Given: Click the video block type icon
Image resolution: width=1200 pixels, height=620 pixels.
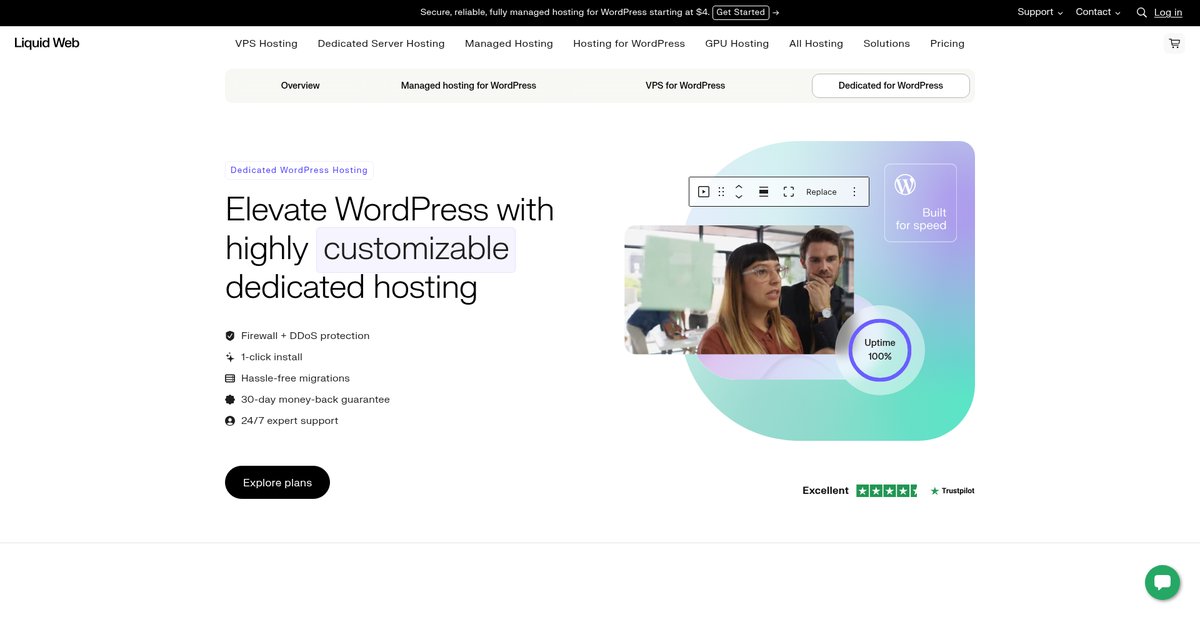Looking at the screenshot, I should (x=704, y=192).
